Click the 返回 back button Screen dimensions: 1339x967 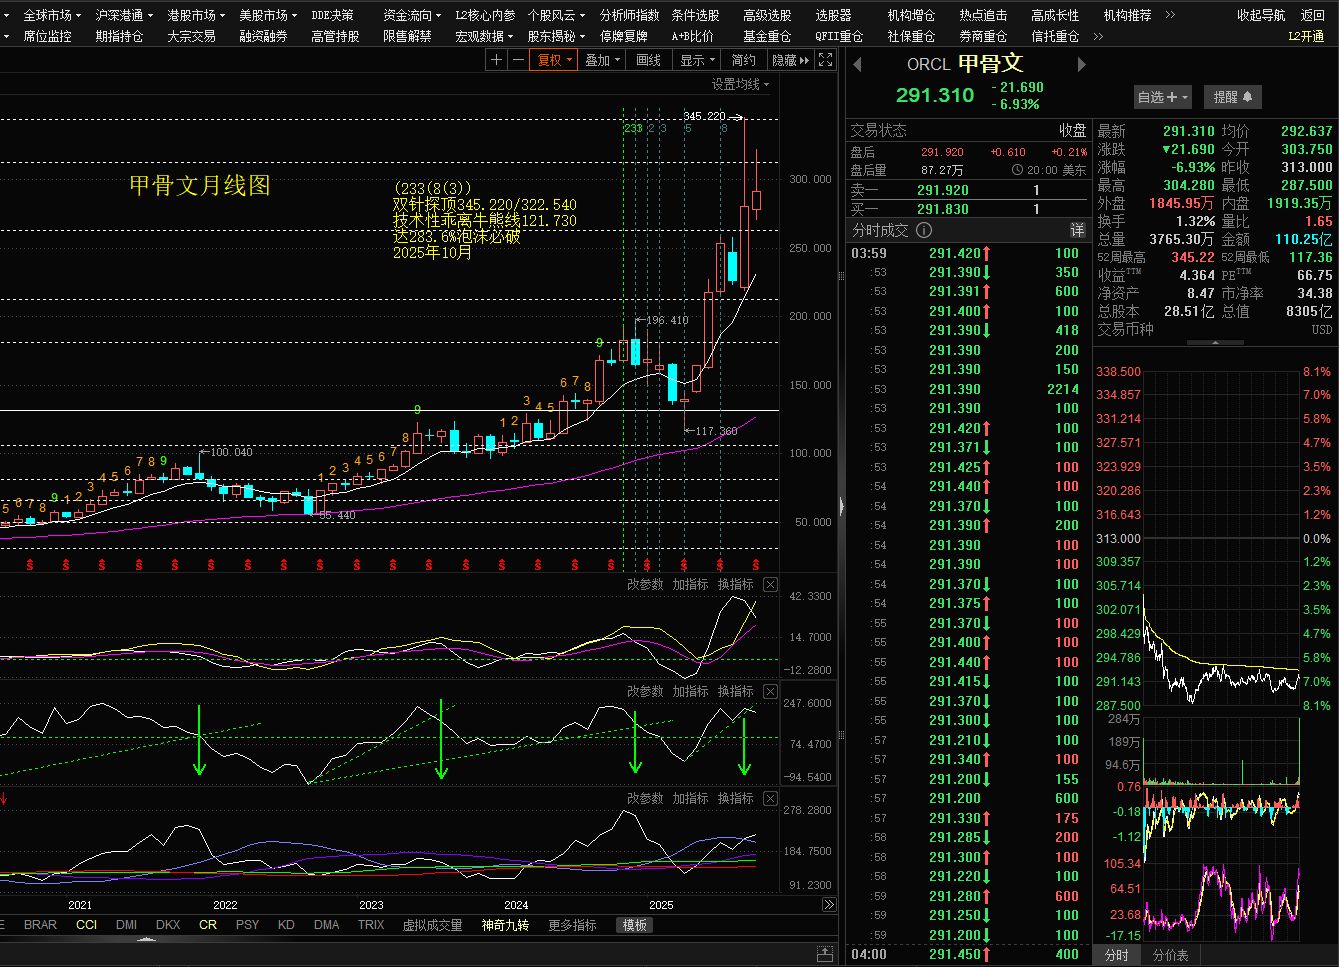[1313, 15]
